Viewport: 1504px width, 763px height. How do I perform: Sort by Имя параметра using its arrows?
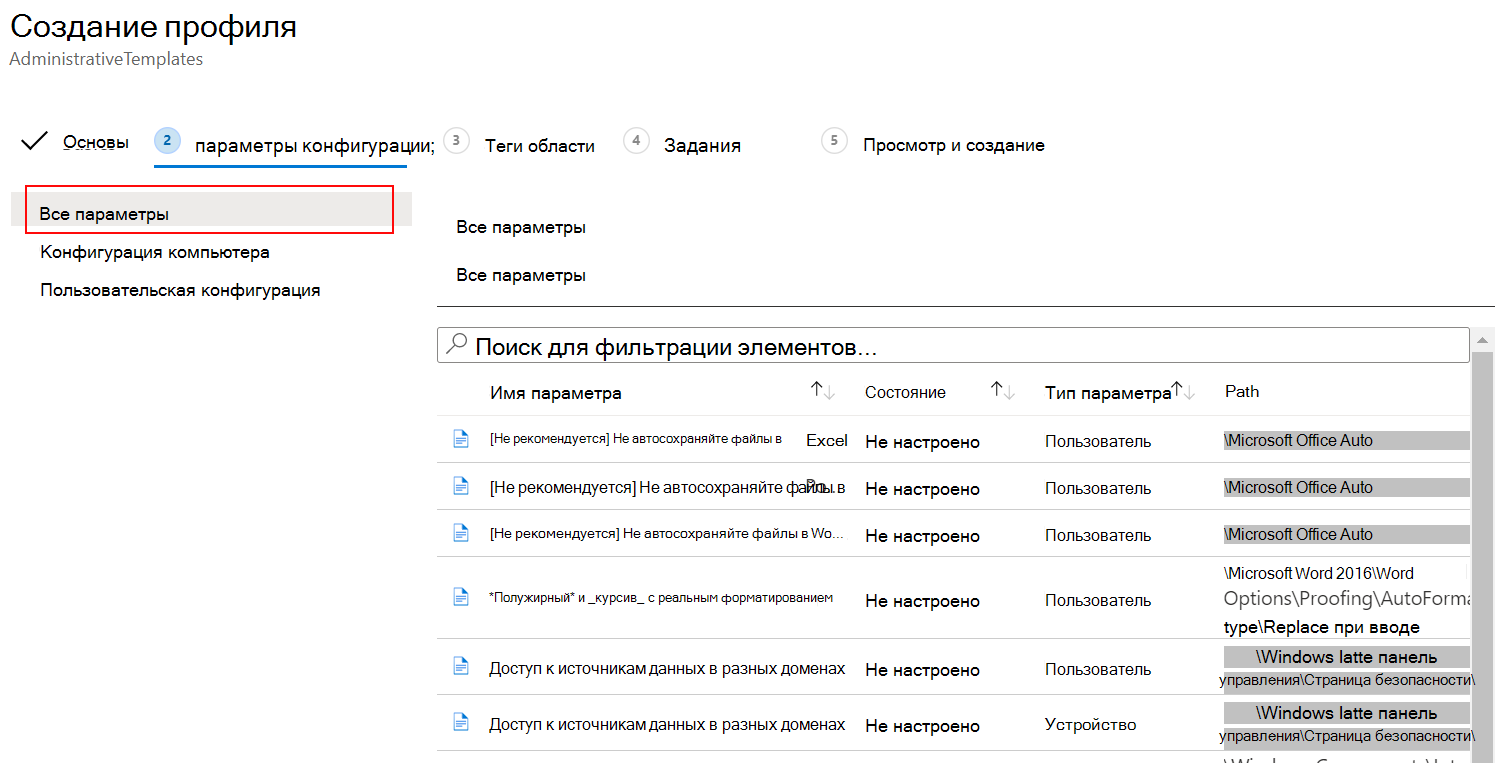823,392
